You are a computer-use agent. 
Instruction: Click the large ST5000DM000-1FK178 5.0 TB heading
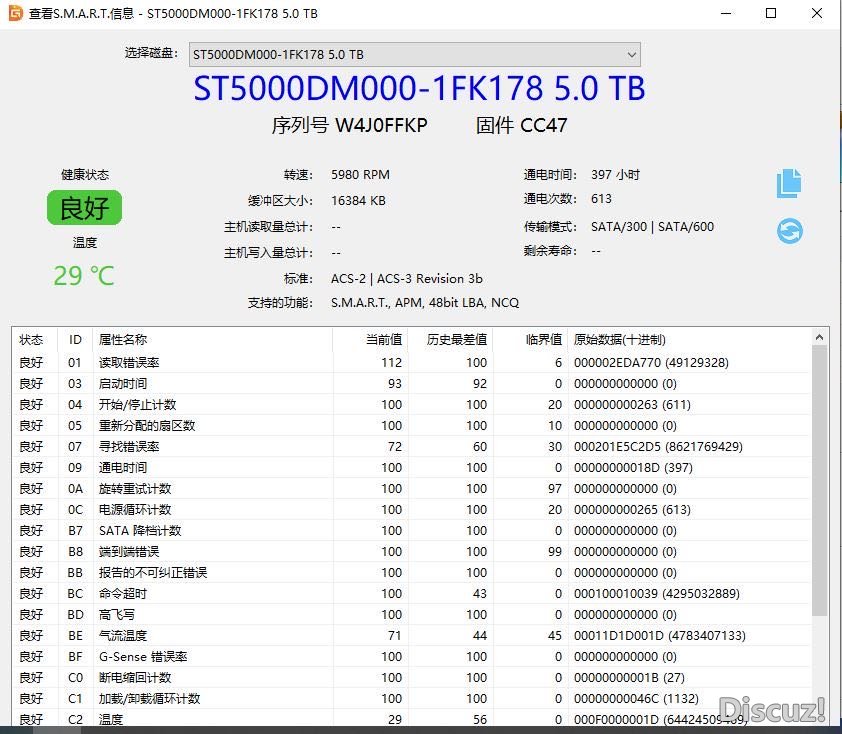tap(419, 88)
